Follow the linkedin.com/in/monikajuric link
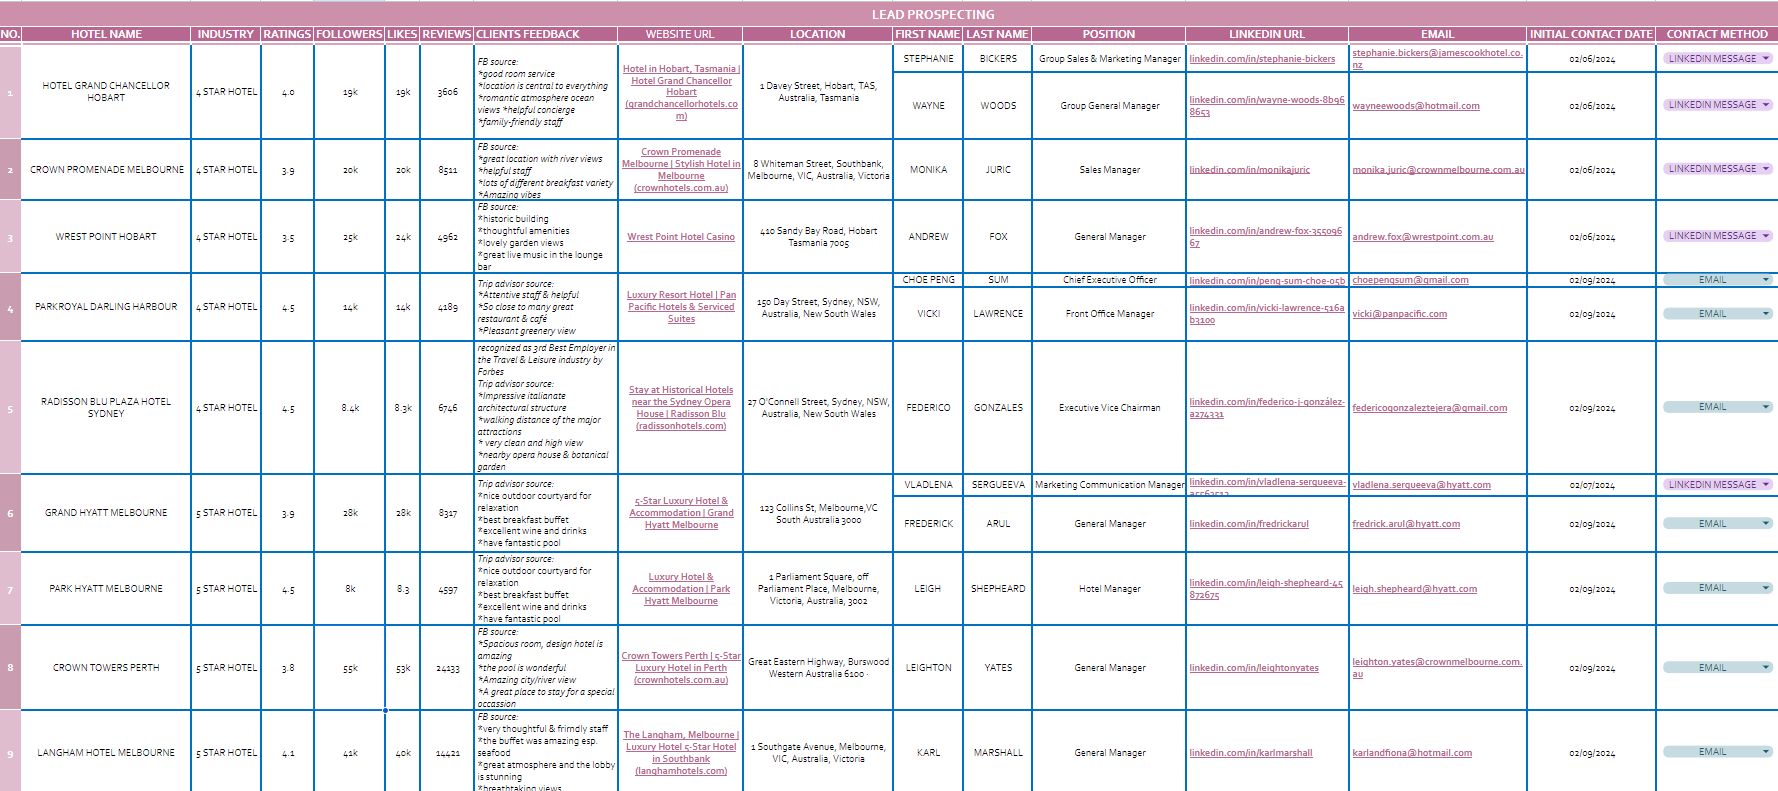This screenshot has width=1778, height=791. pyautogui.click(x=1249, y=170)
